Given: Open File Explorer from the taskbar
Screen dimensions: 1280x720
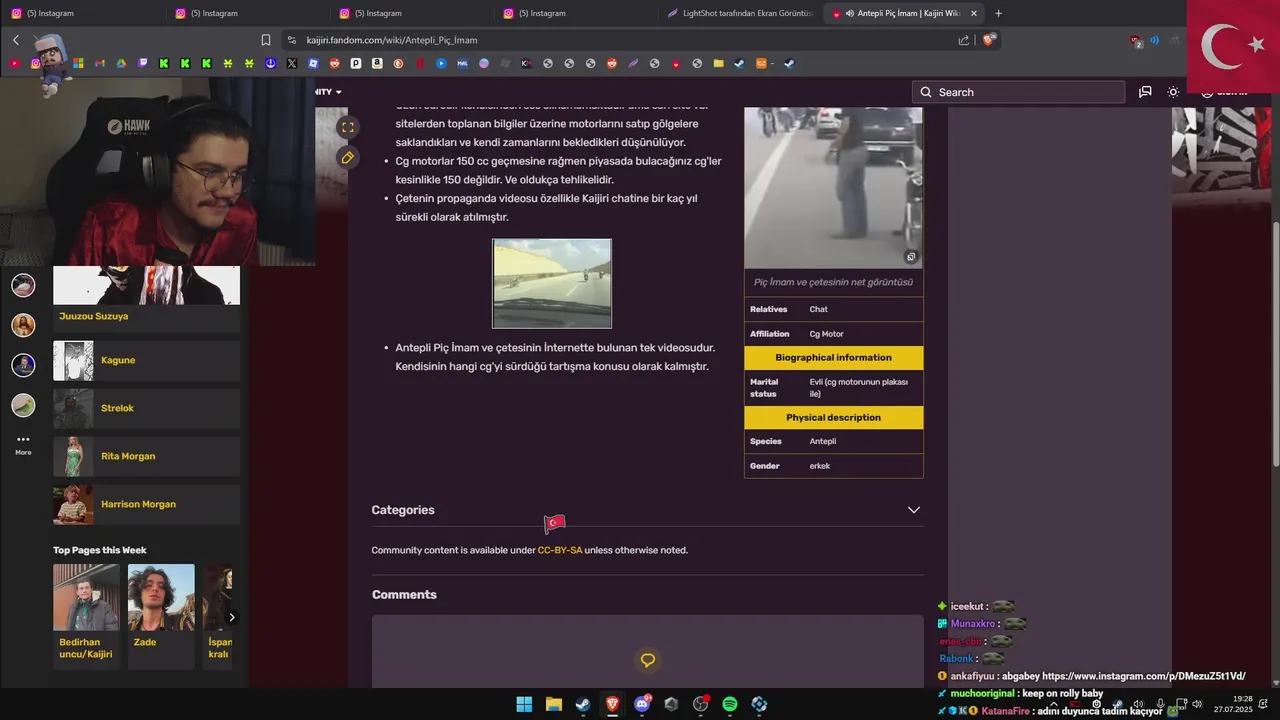Looking at the screenshot, I should pyautogui.click(x=553, y=704).
